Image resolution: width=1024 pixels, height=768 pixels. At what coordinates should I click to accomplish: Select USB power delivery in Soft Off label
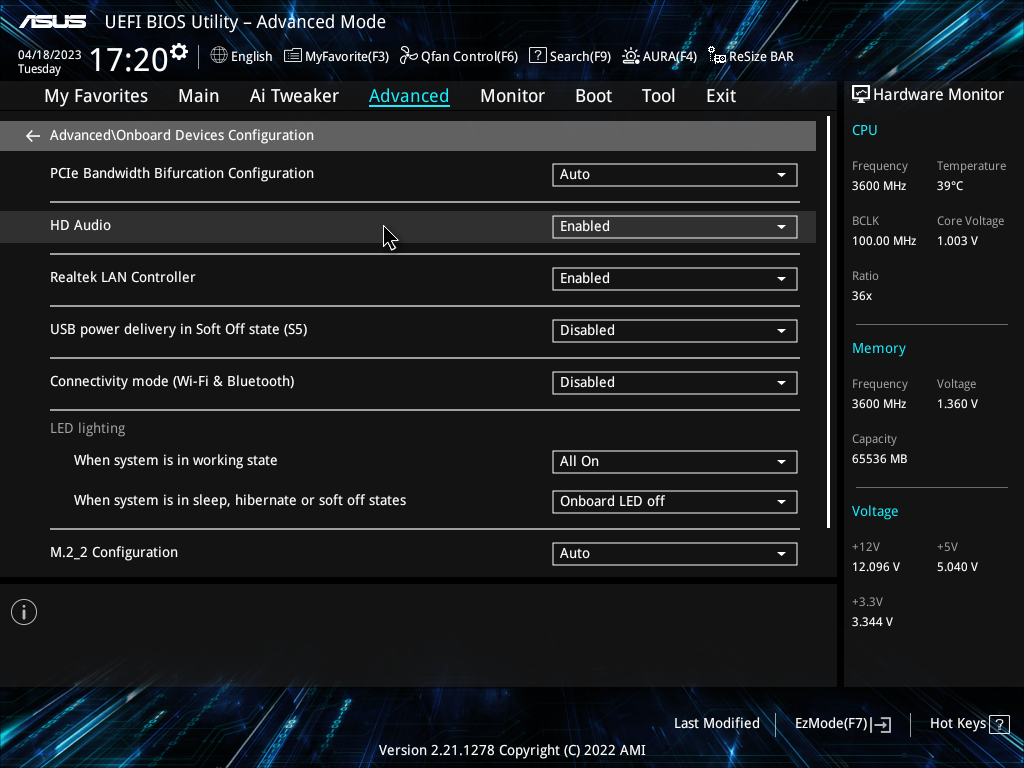pos(178,329)
